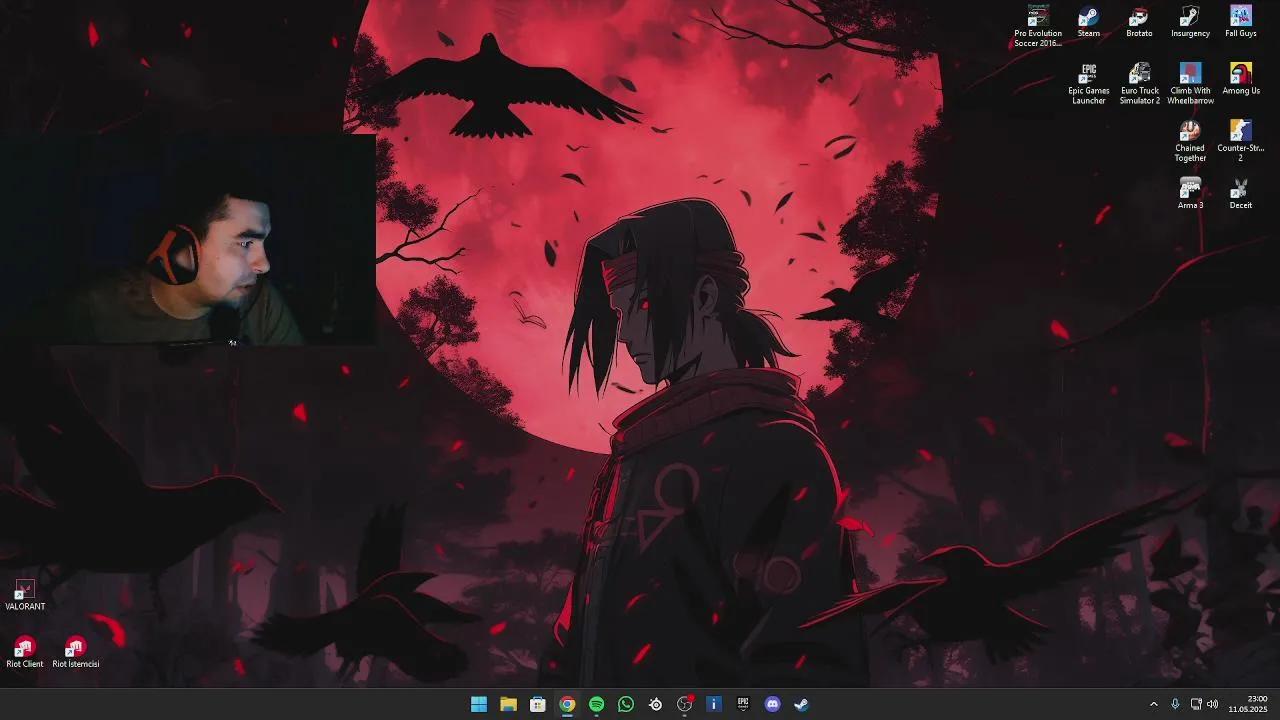Open the blue info app in taskbar

(714, 704)
